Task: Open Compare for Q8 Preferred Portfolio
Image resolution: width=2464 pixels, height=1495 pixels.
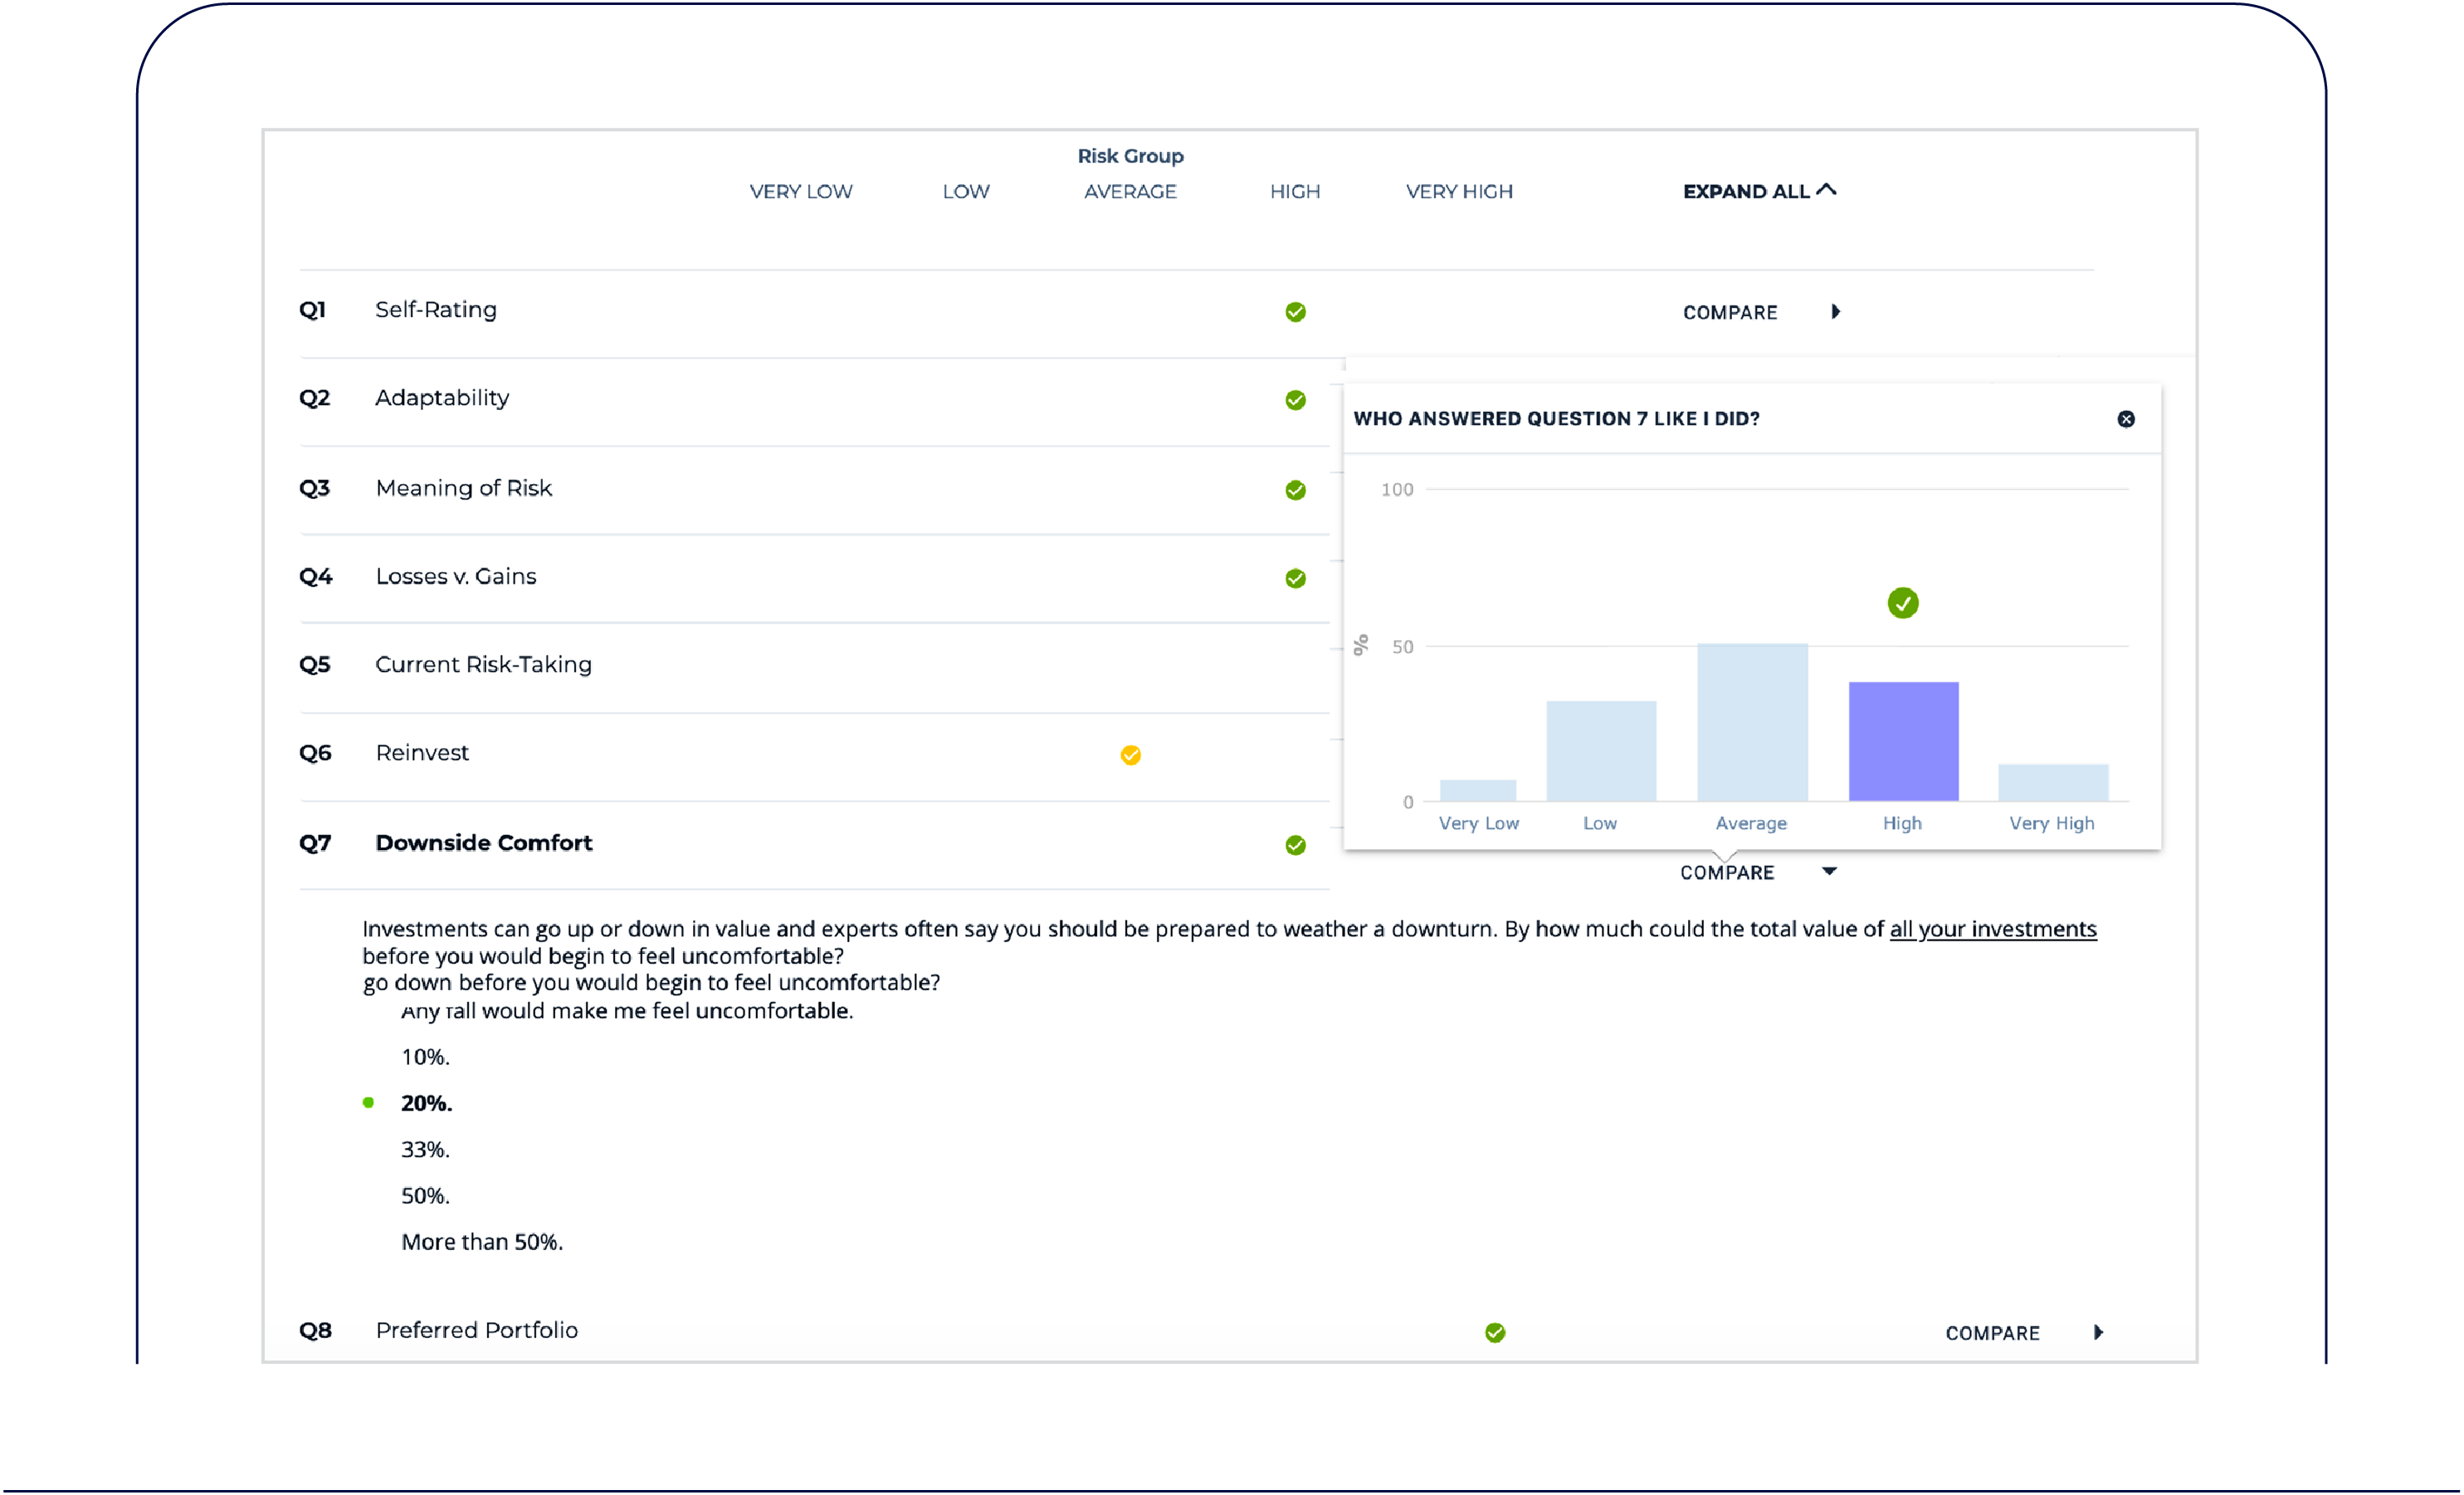Action: [x=2097, y=1332]
